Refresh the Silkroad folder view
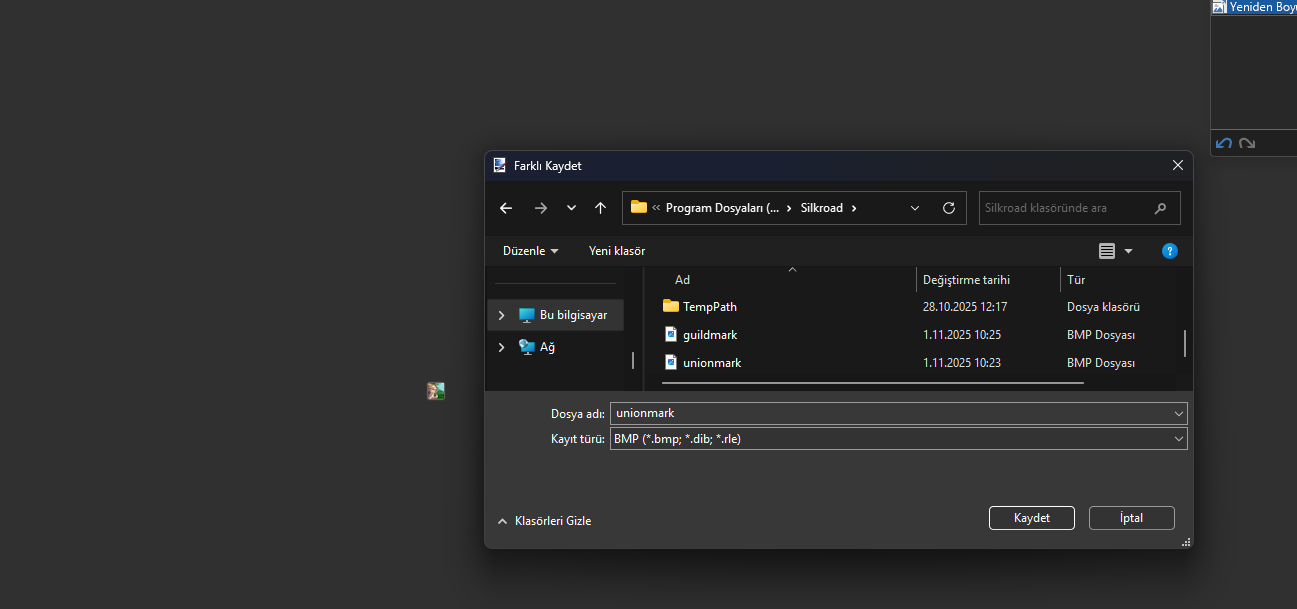This screenshot has width=1297, height=609. point(948,208)
